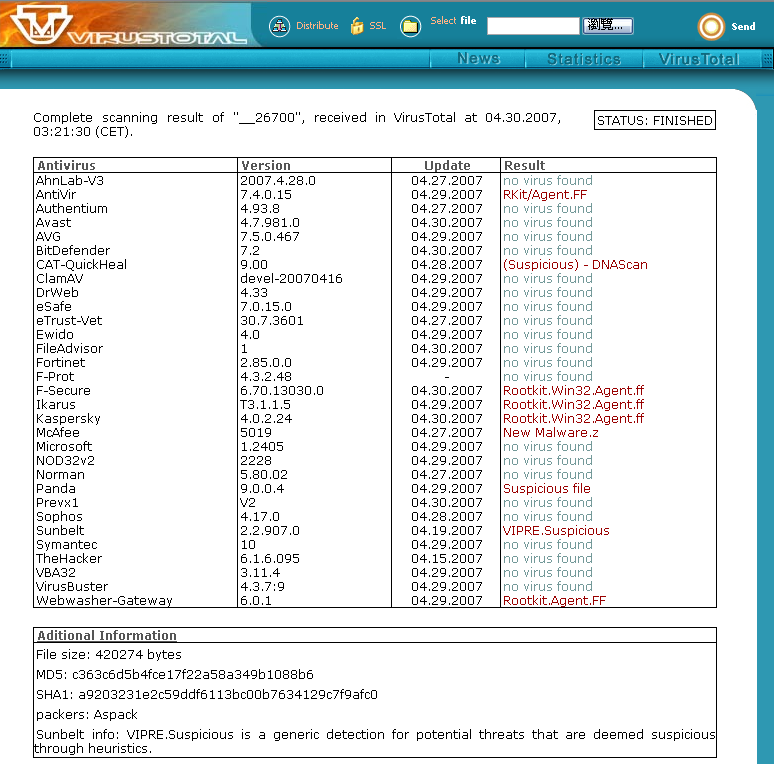Click the eSafe row name
This screenshot has width=774, height=764.
53,306
